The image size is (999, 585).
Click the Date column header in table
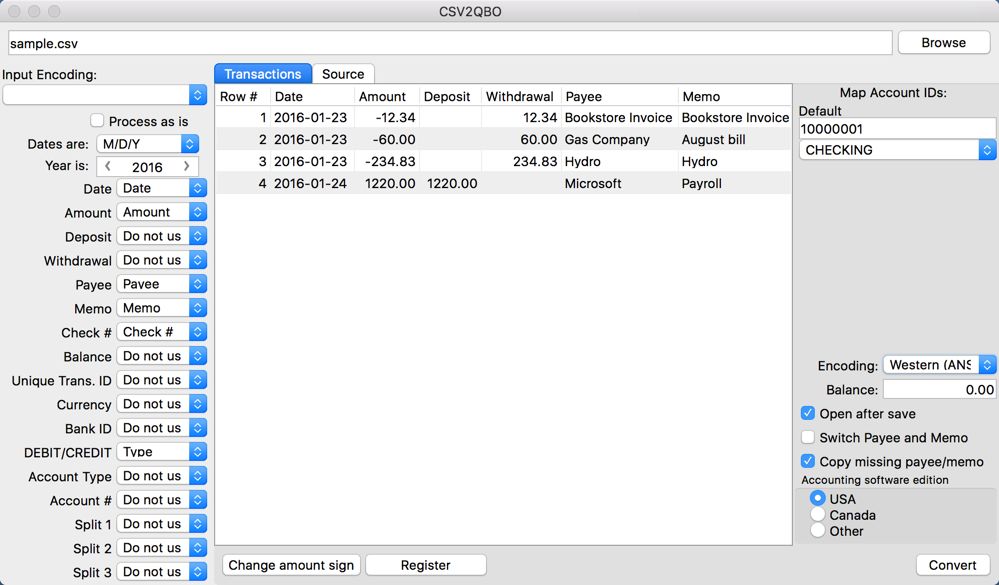point(312,96)
